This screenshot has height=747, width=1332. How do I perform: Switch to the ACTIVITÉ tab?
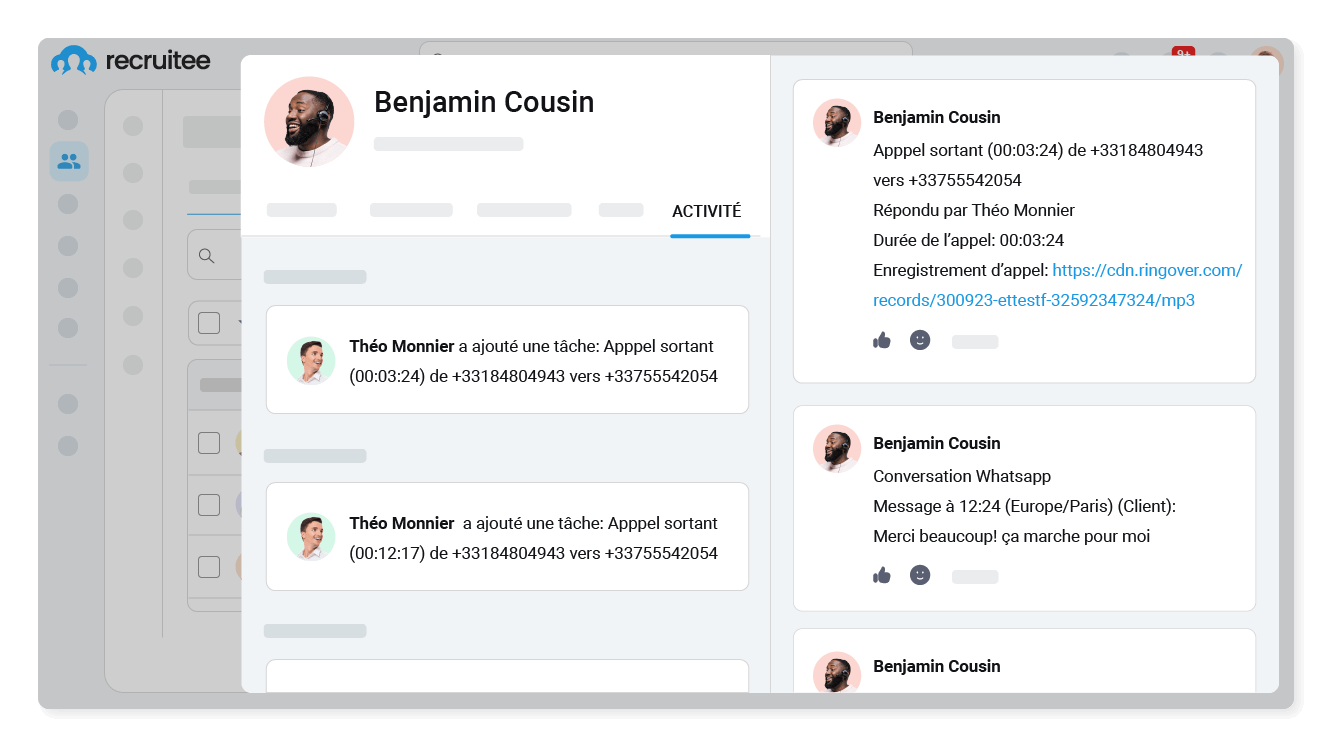pyautogui.click(x=706, y=212)
